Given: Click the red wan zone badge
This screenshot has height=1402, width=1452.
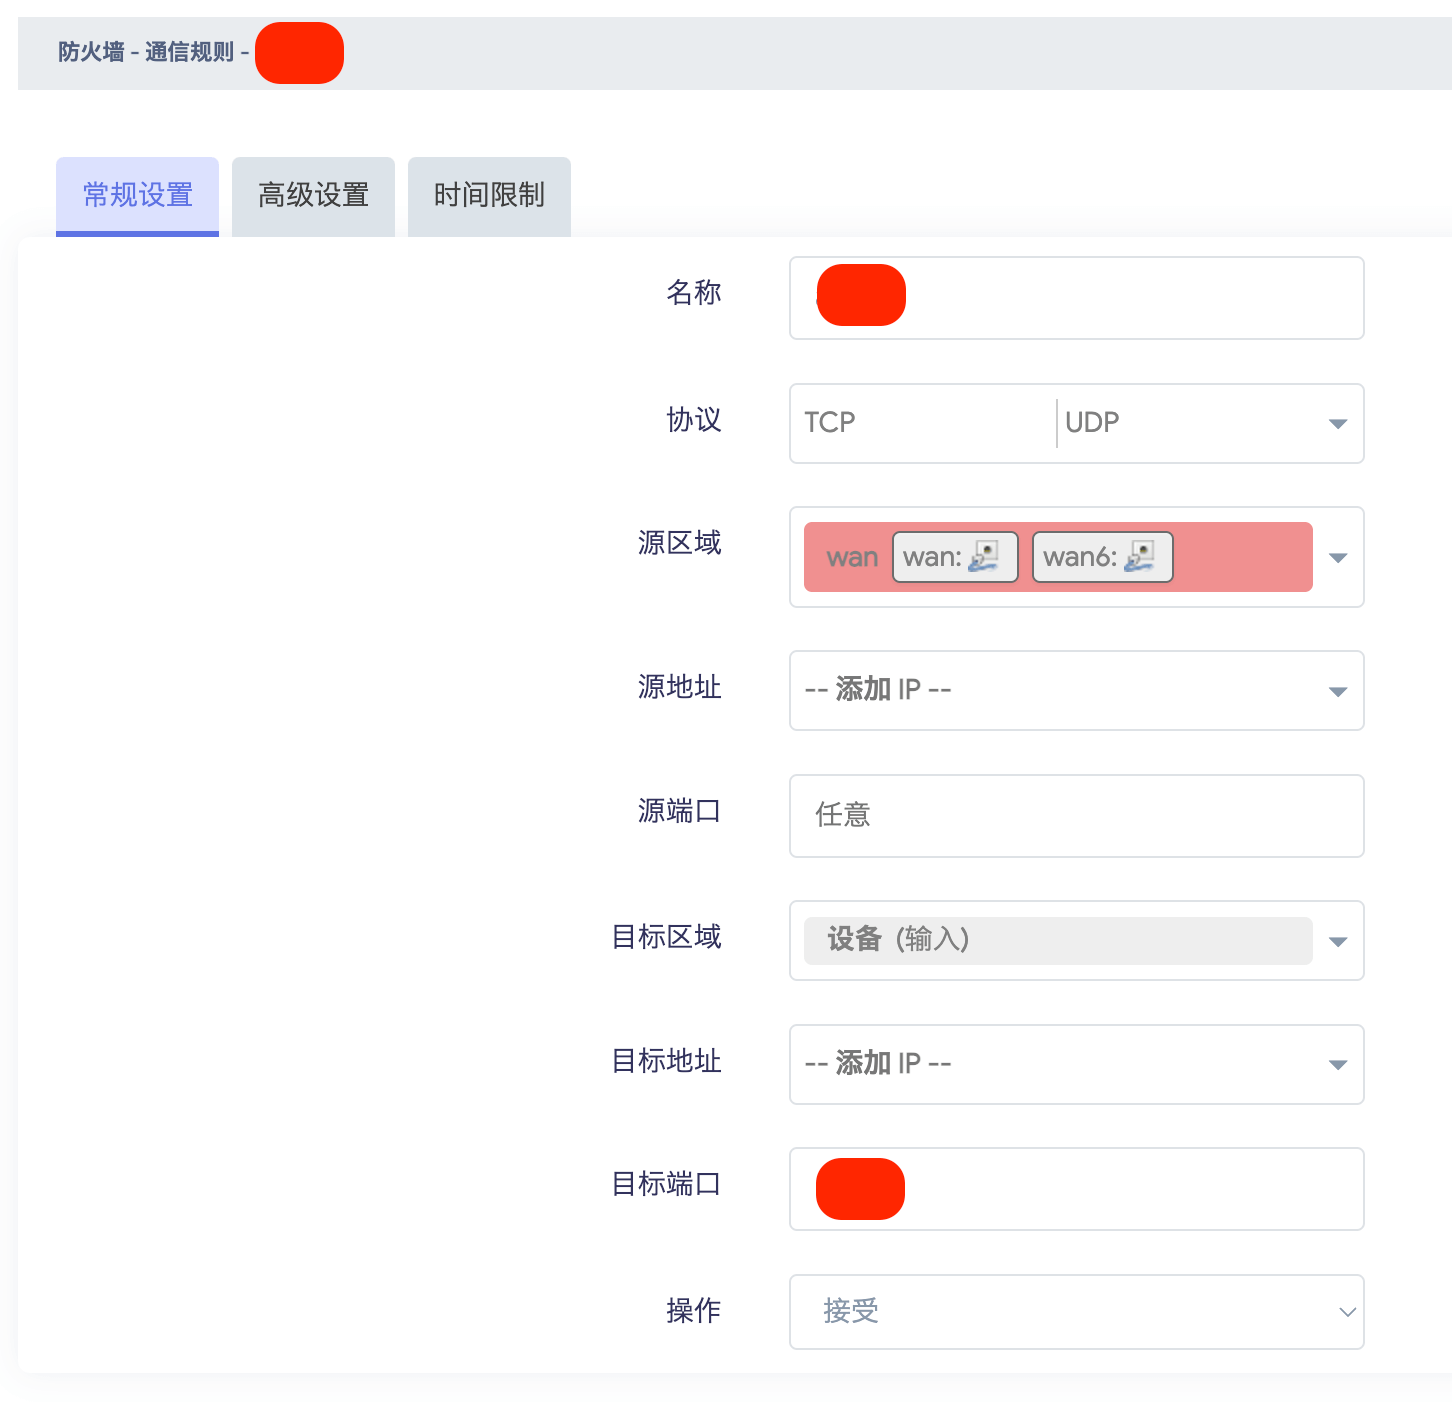Looking at the screenshot, I should tap(851, 557).
